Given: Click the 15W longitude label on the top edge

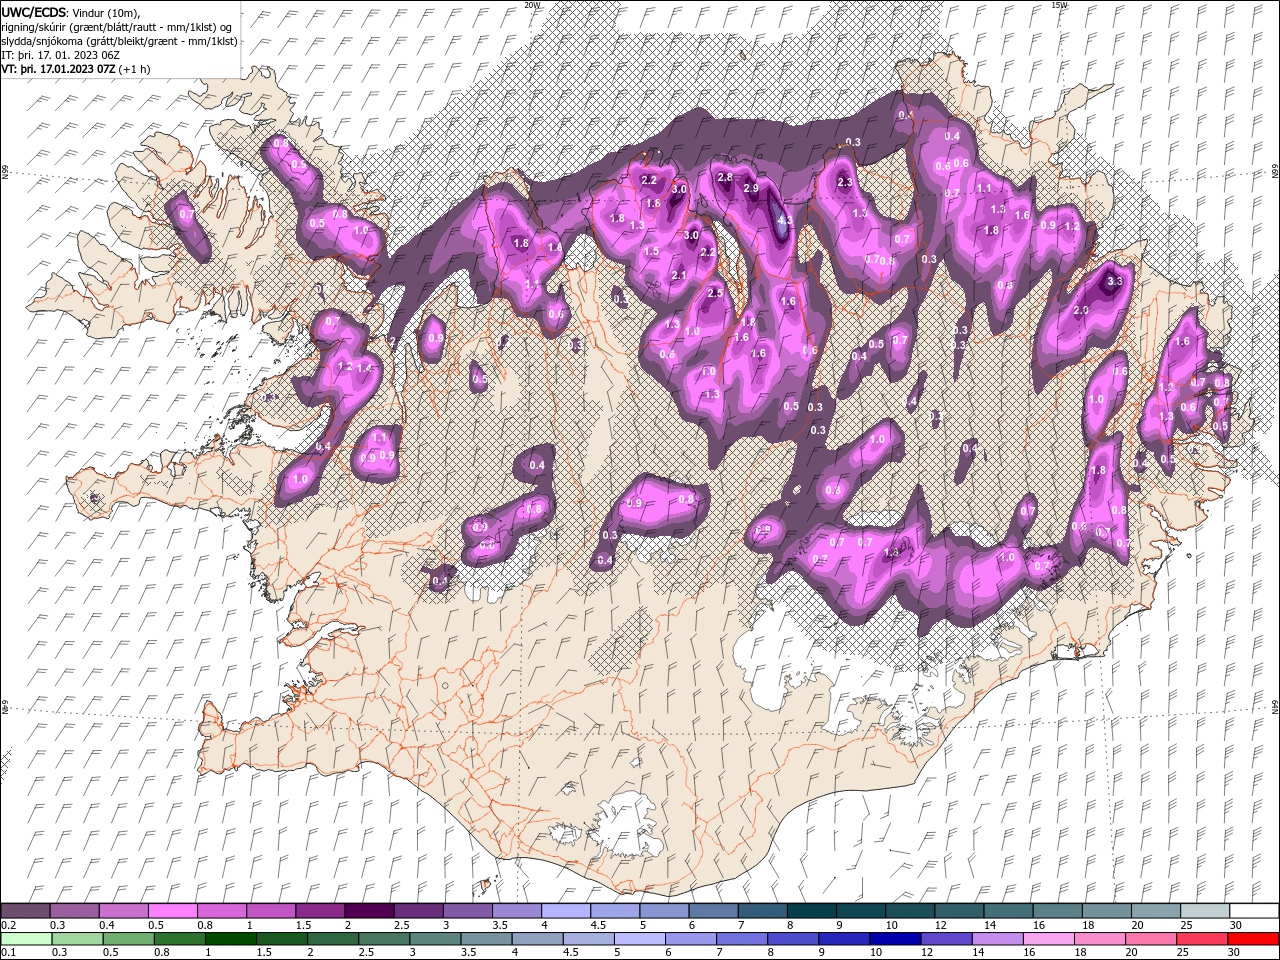Looking at the screenshot, I should [x=1059, y=5].
